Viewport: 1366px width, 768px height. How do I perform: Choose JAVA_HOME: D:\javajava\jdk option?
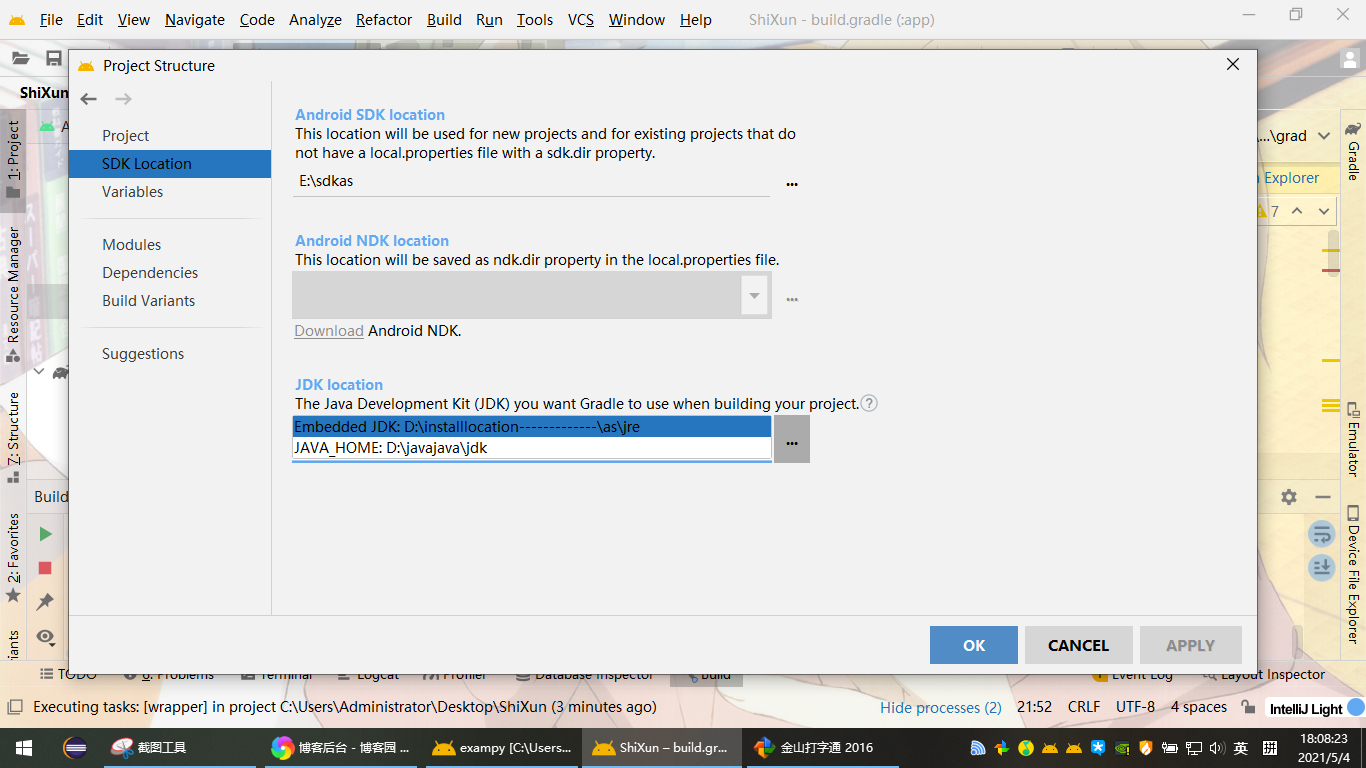[x=532, y=448]
